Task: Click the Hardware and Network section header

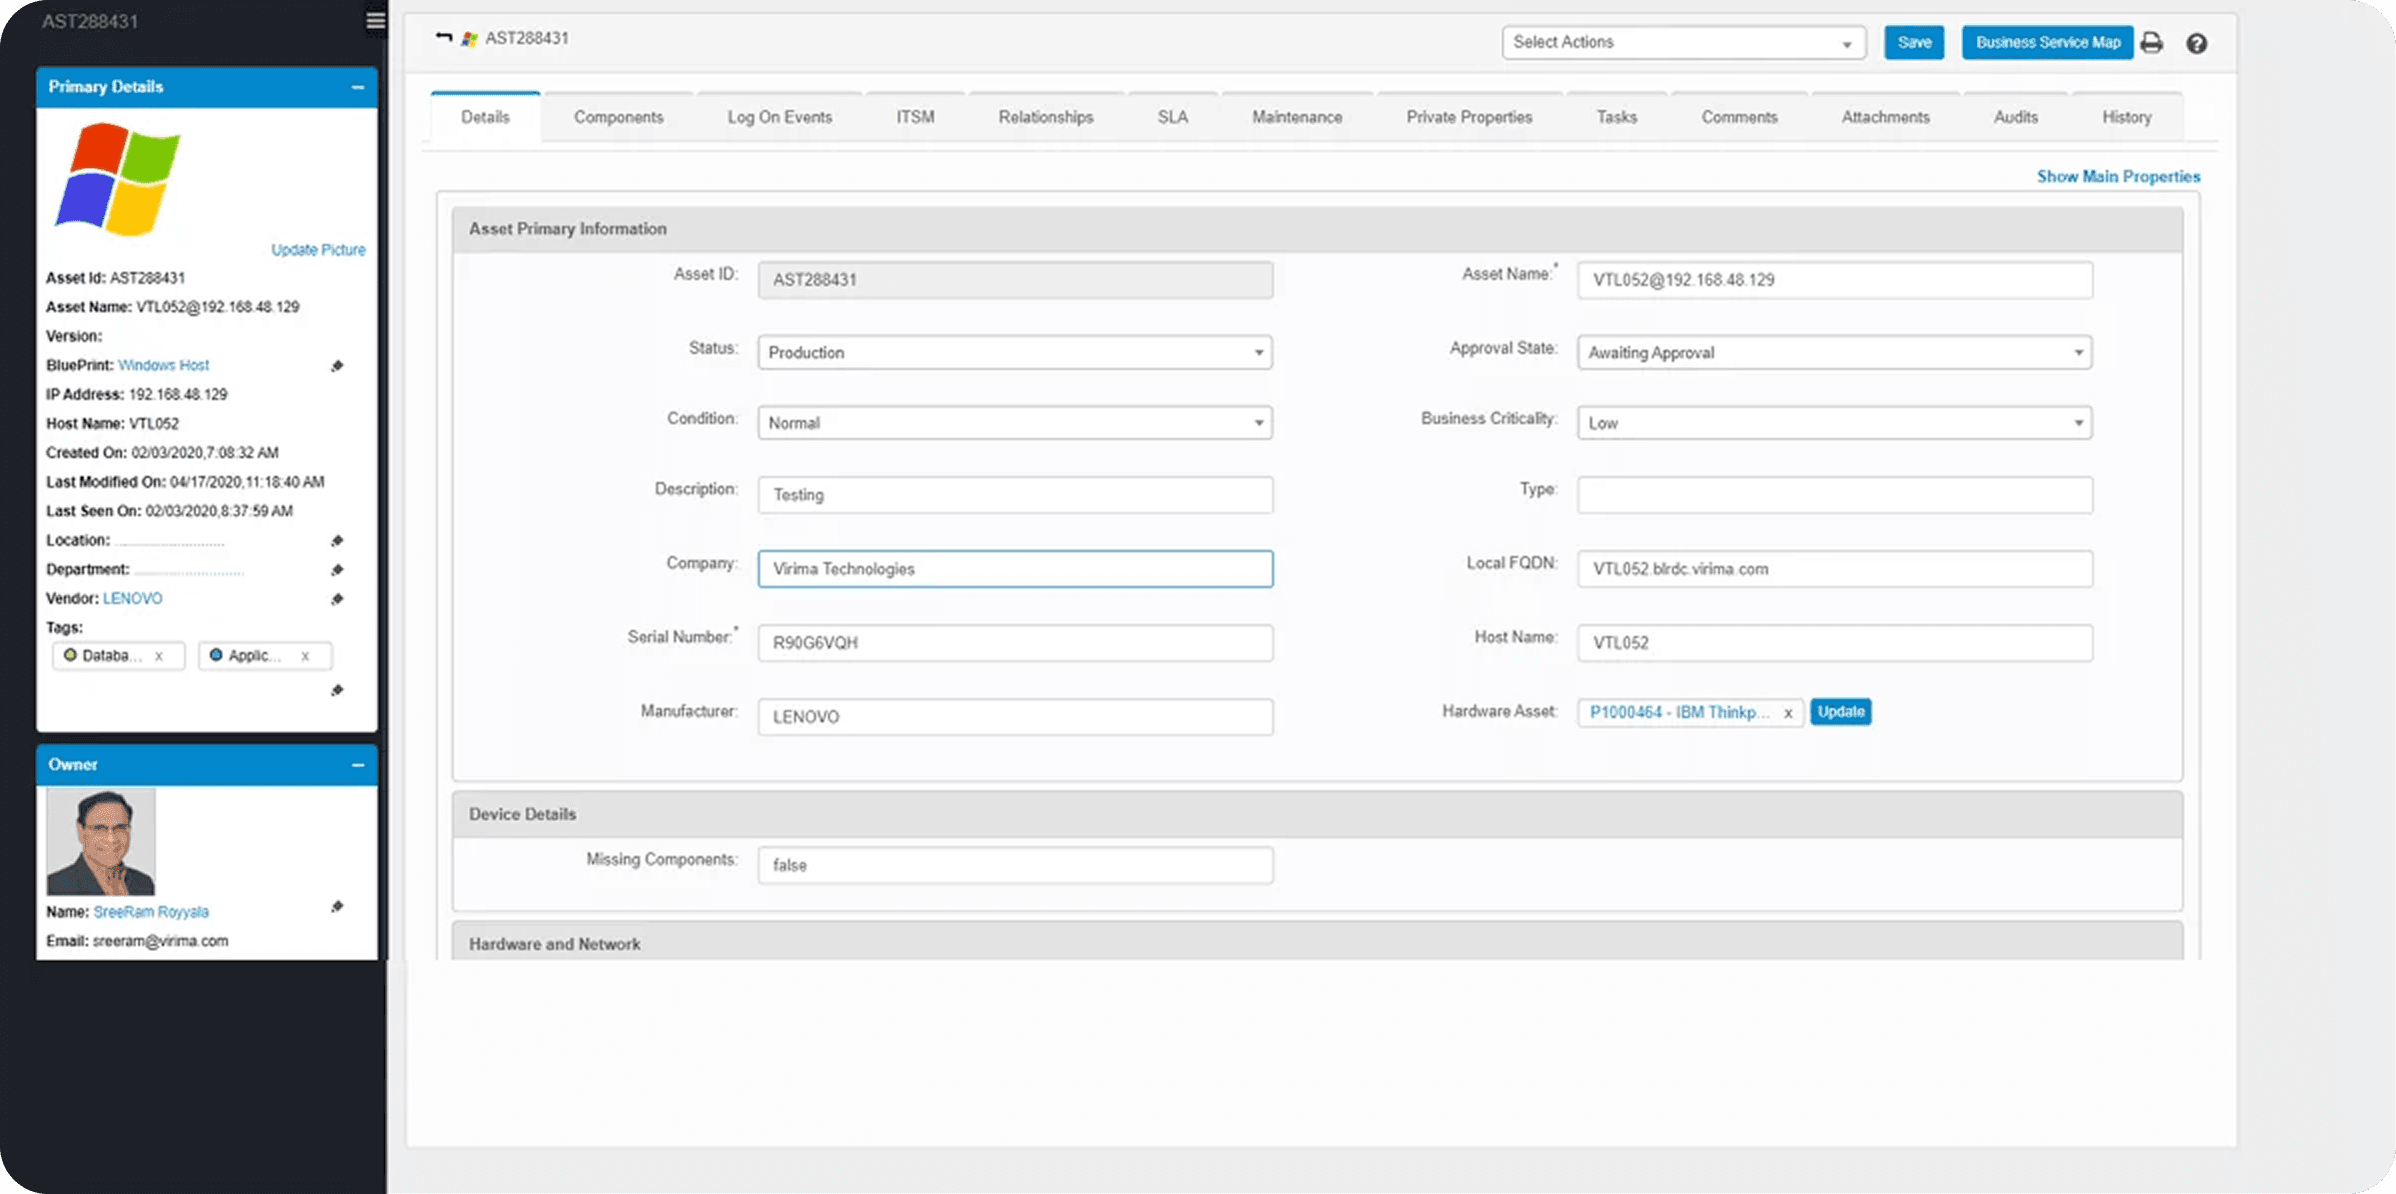Action: pos(1317,943)
